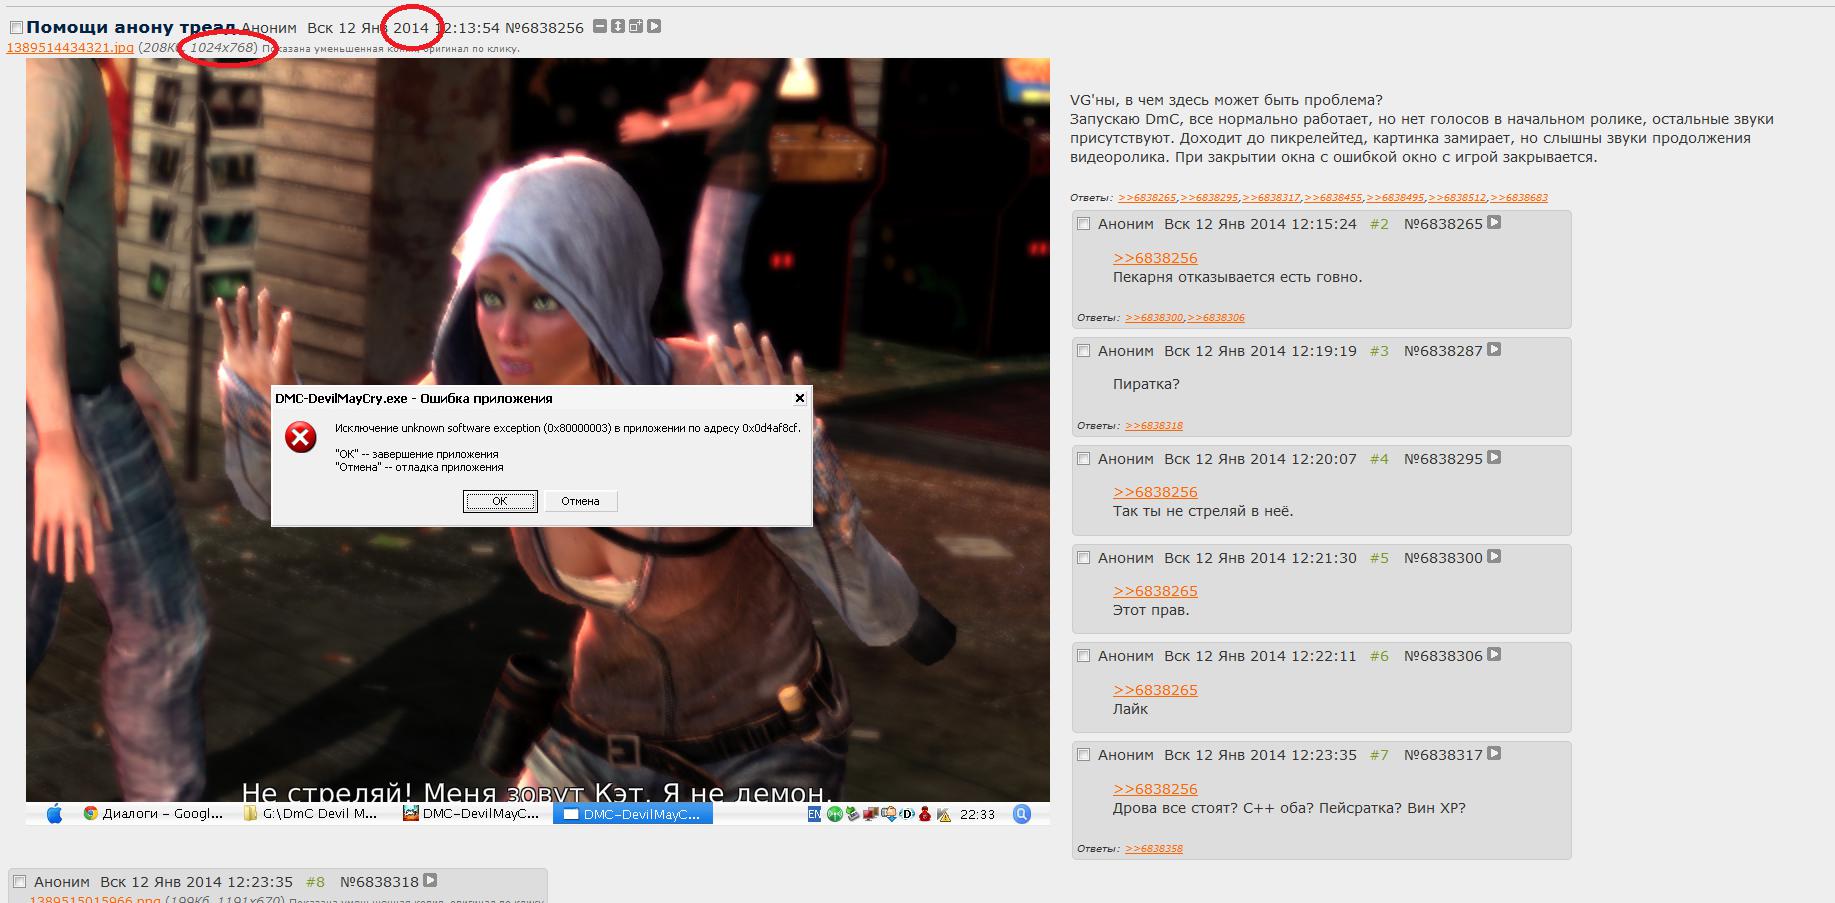Click post number №6838306
The height and width of the screenshot is (903, 1835).
[1443, 656]
